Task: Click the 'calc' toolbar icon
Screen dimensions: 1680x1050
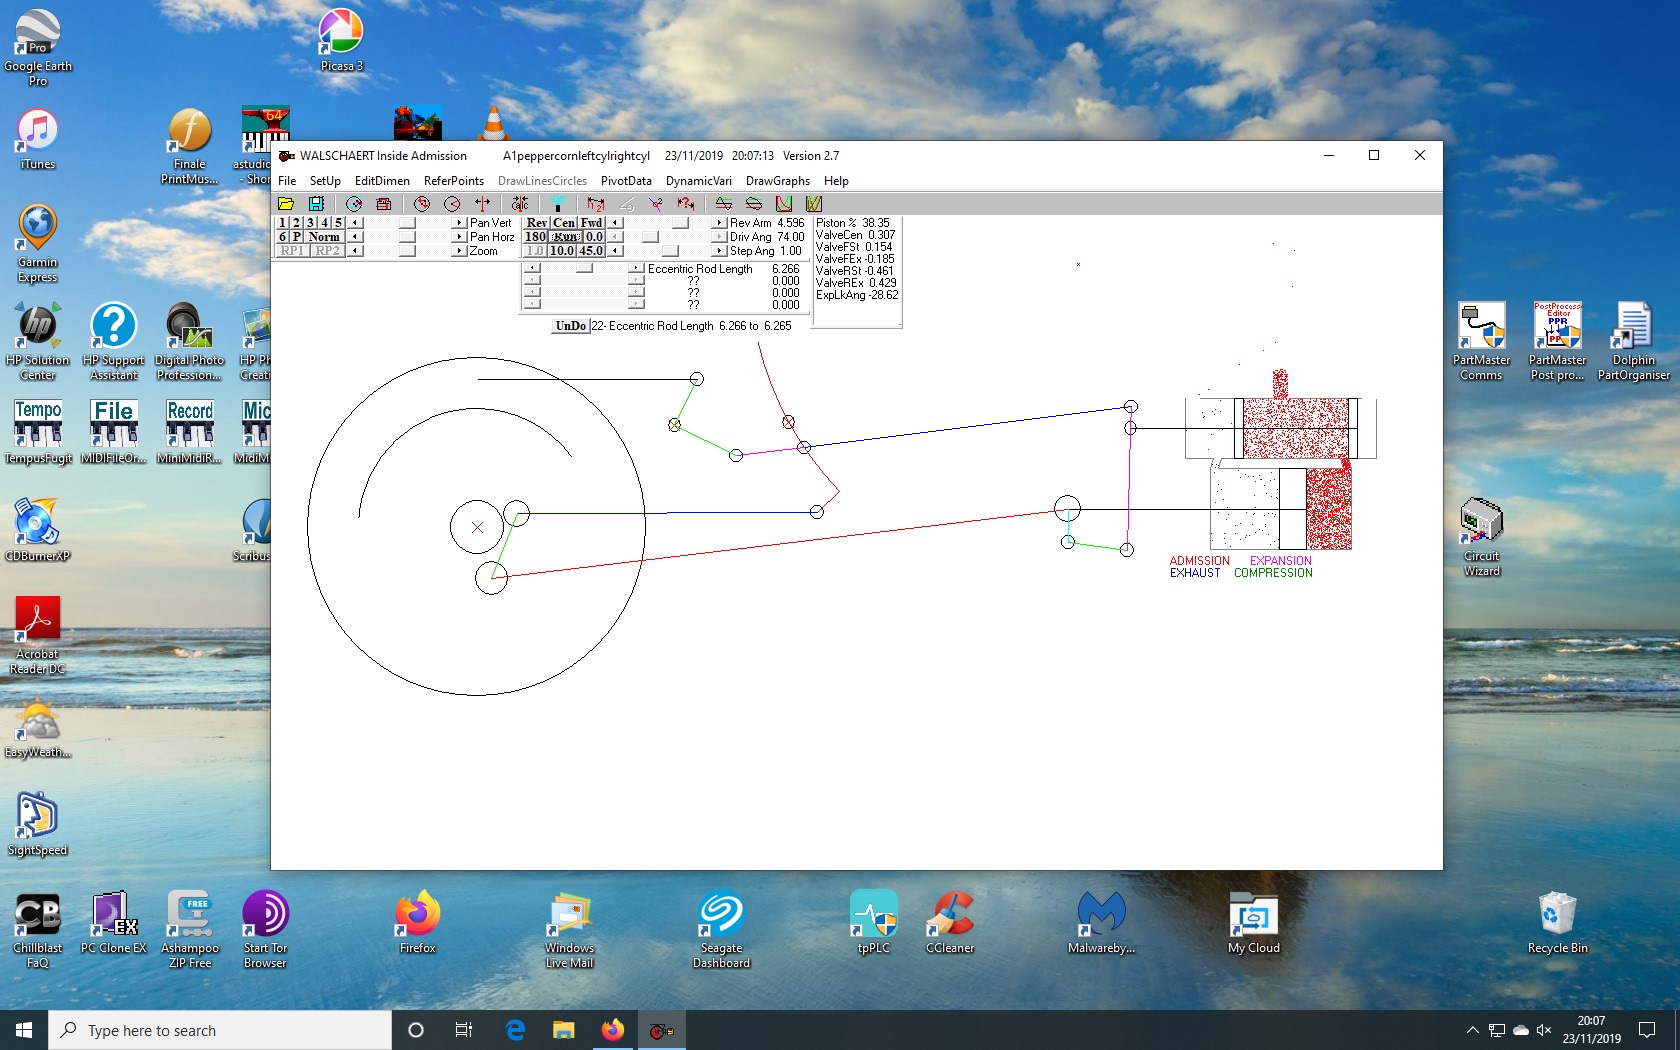Action: tap(520, 204)
